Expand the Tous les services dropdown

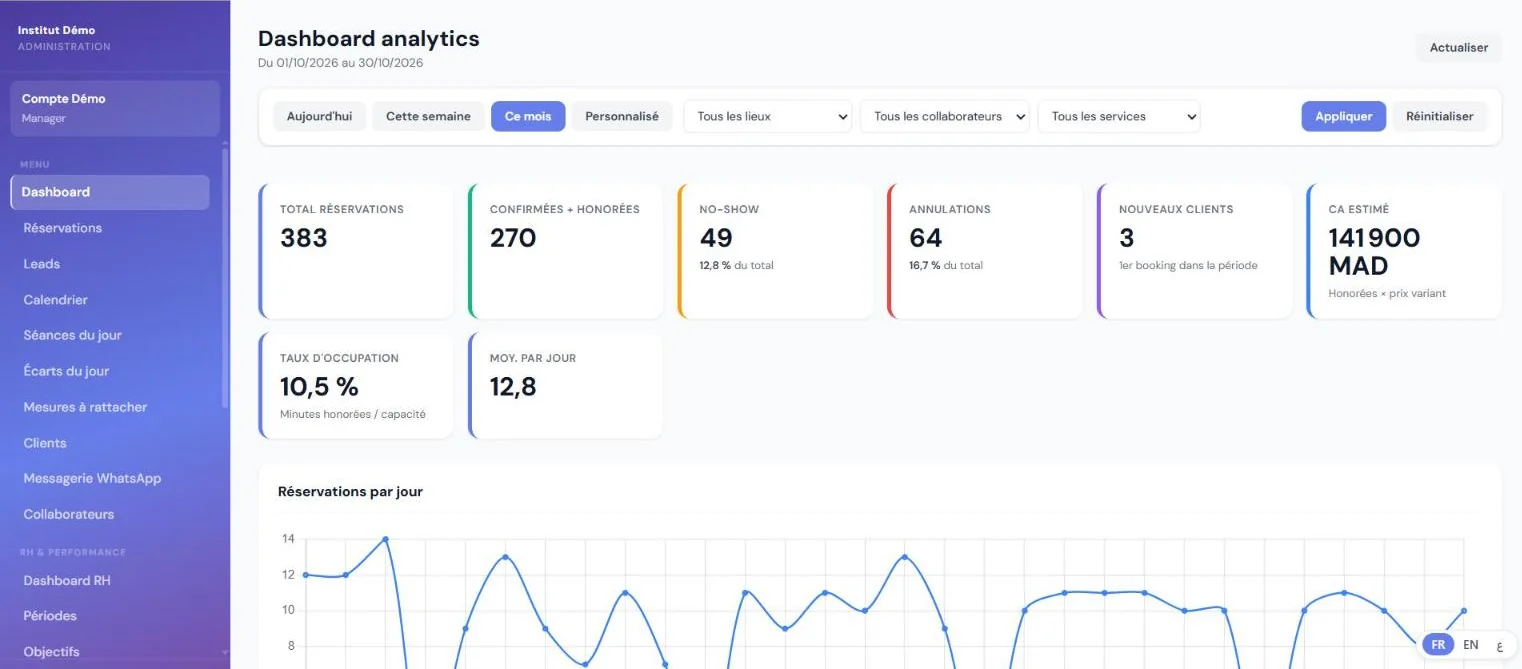[1119, 116]
